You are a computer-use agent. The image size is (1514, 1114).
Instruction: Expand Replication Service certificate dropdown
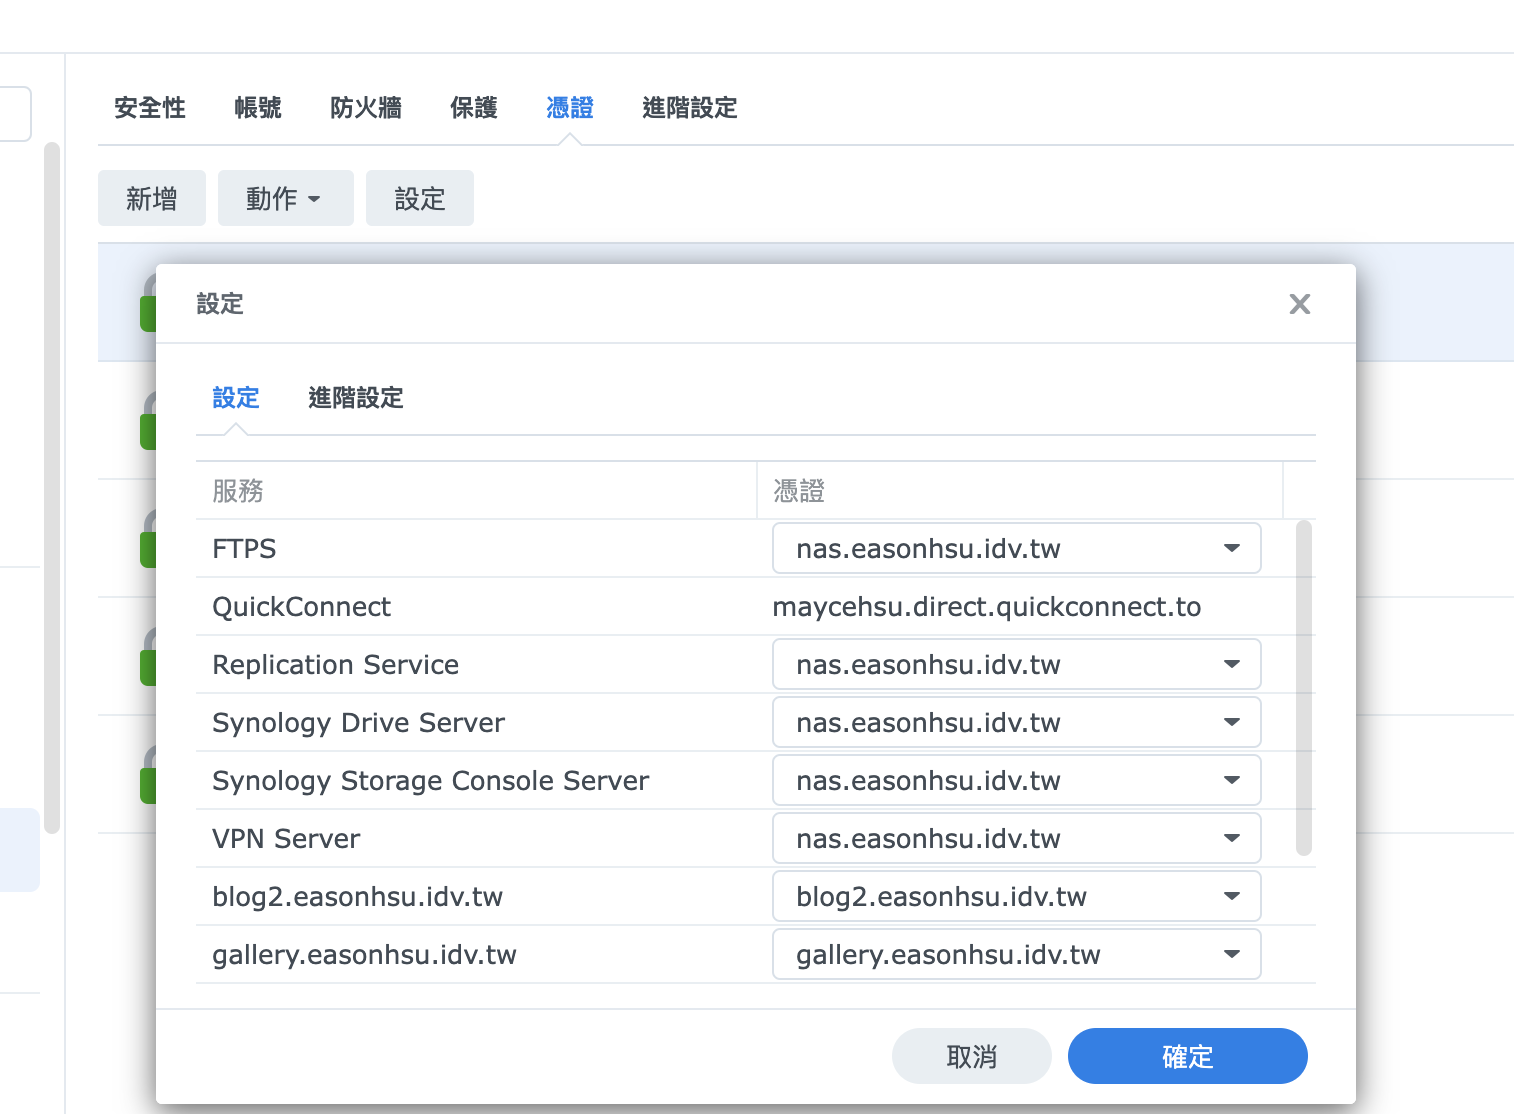(x=1016, y=664)
